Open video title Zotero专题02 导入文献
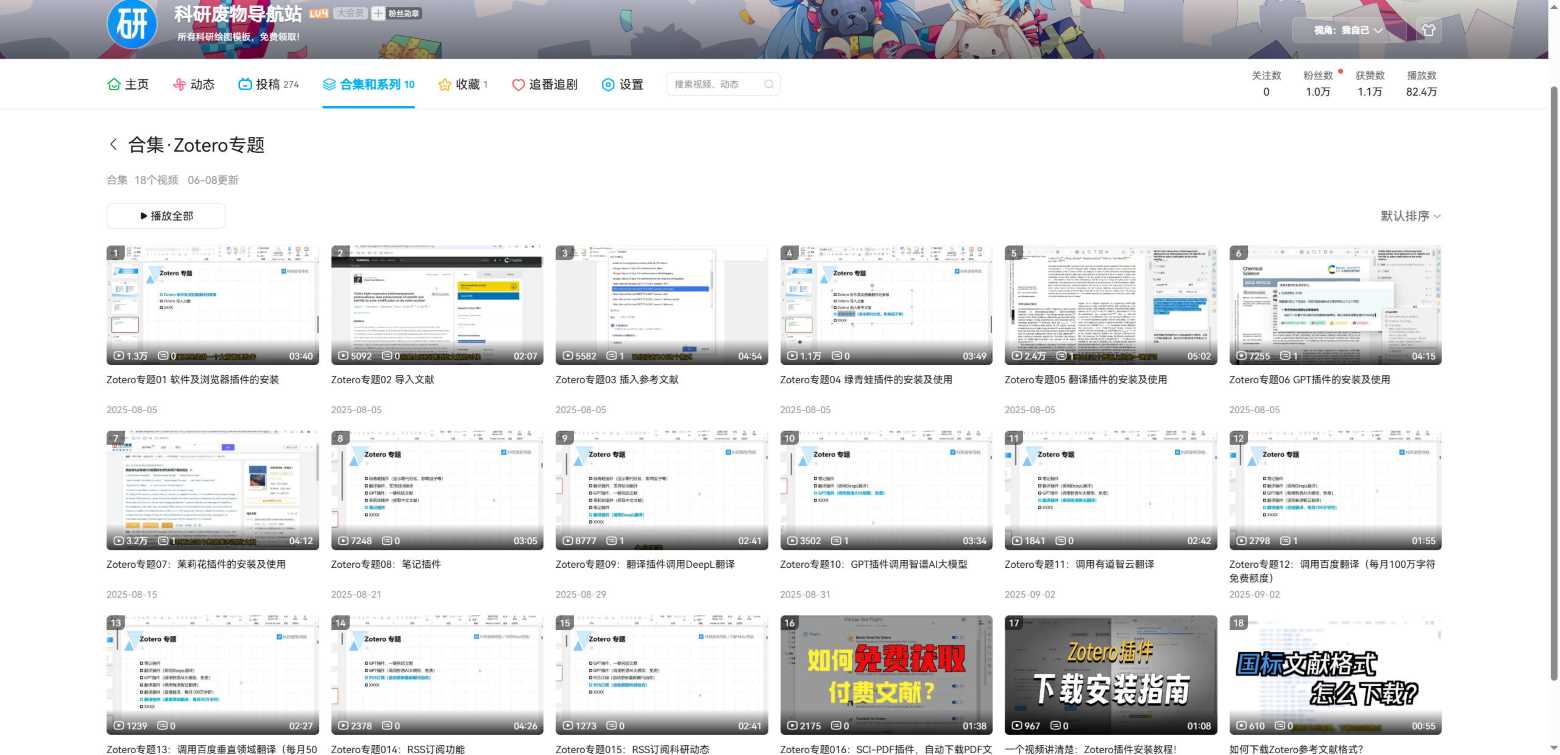The image size is (1560, 755). pos(383,380)
